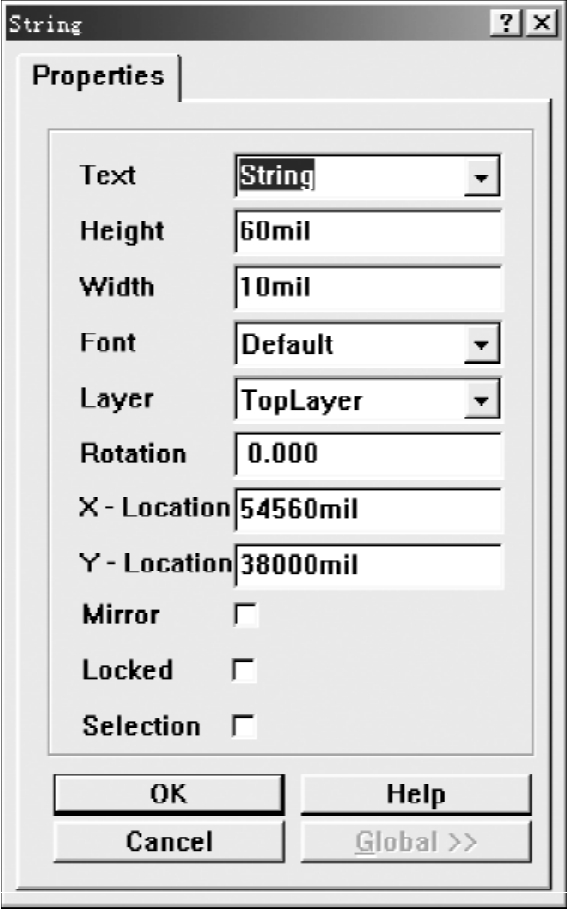Image resolution: width=567 pixels, height=909 pixels.
Task: Open the Help button
Action: tap(416, 794)
